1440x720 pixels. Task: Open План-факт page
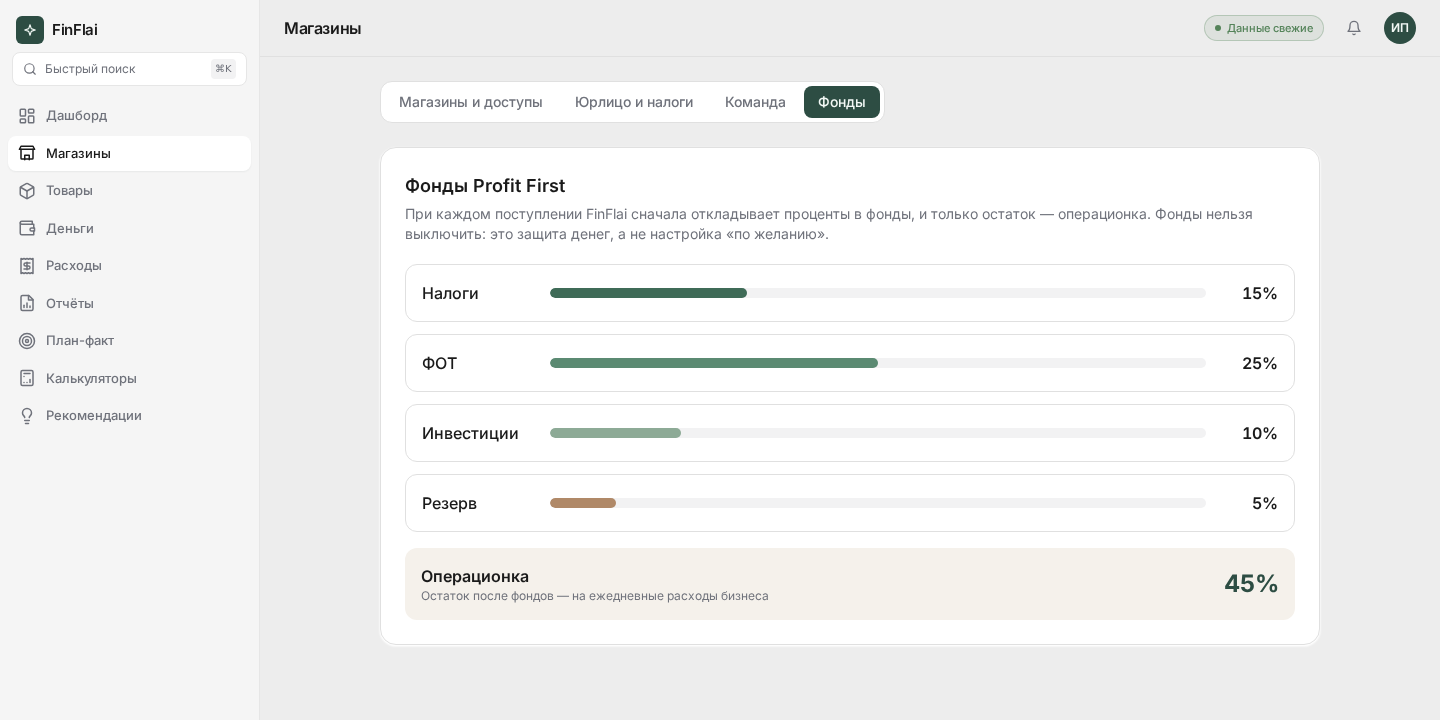(x=129, y=341)
